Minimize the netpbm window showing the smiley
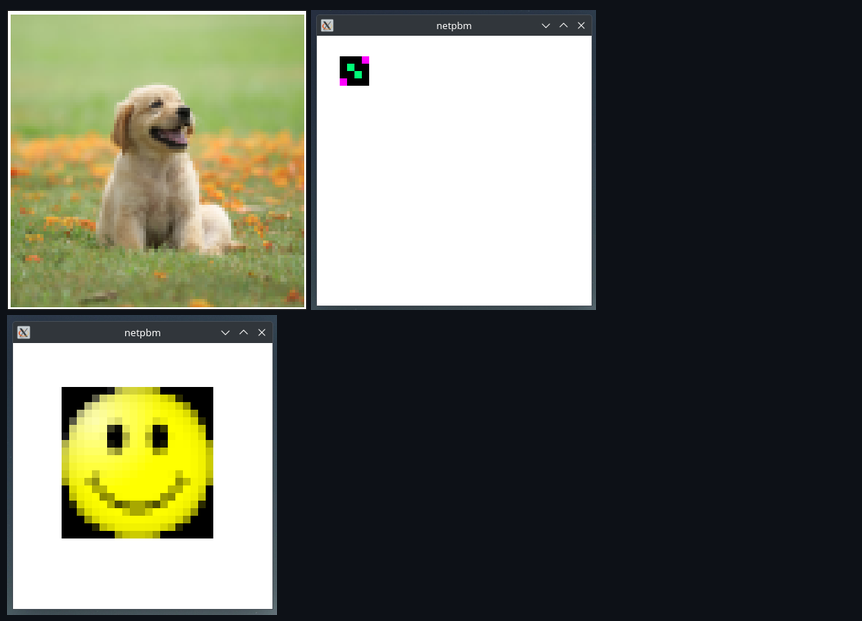 click(225, 332)
